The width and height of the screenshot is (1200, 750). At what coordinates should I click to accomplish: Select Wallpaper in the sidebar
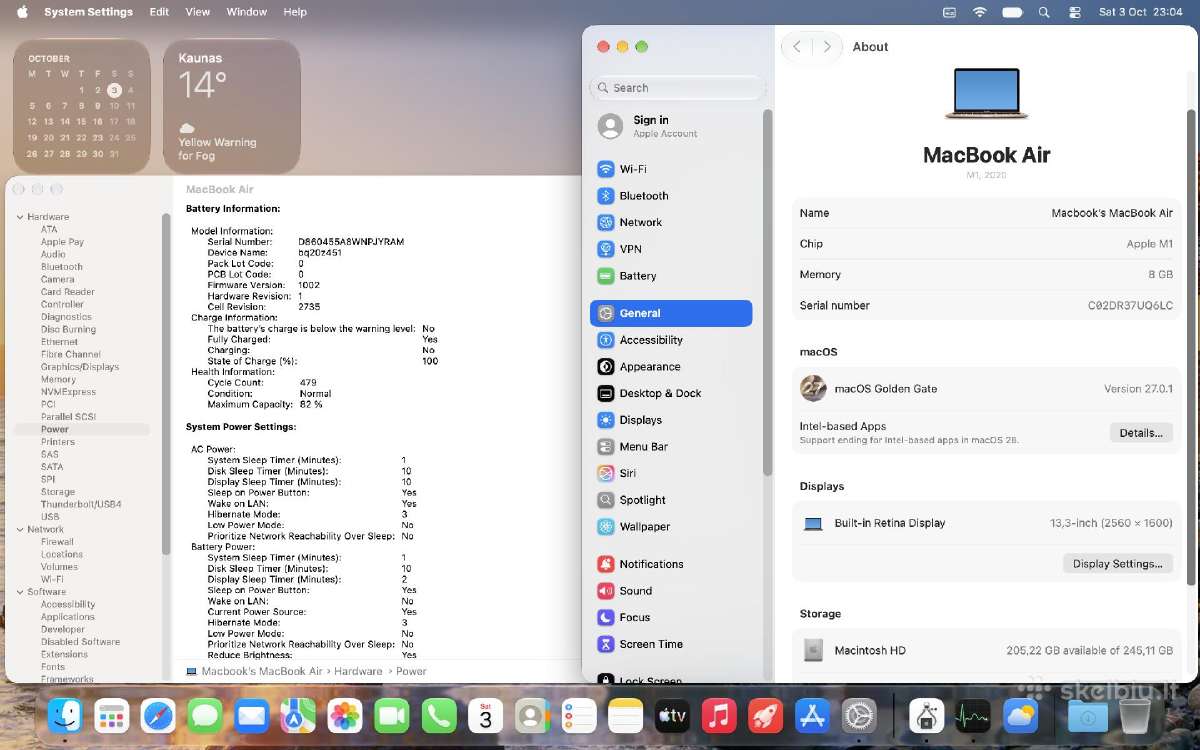(x=671, y=527)
